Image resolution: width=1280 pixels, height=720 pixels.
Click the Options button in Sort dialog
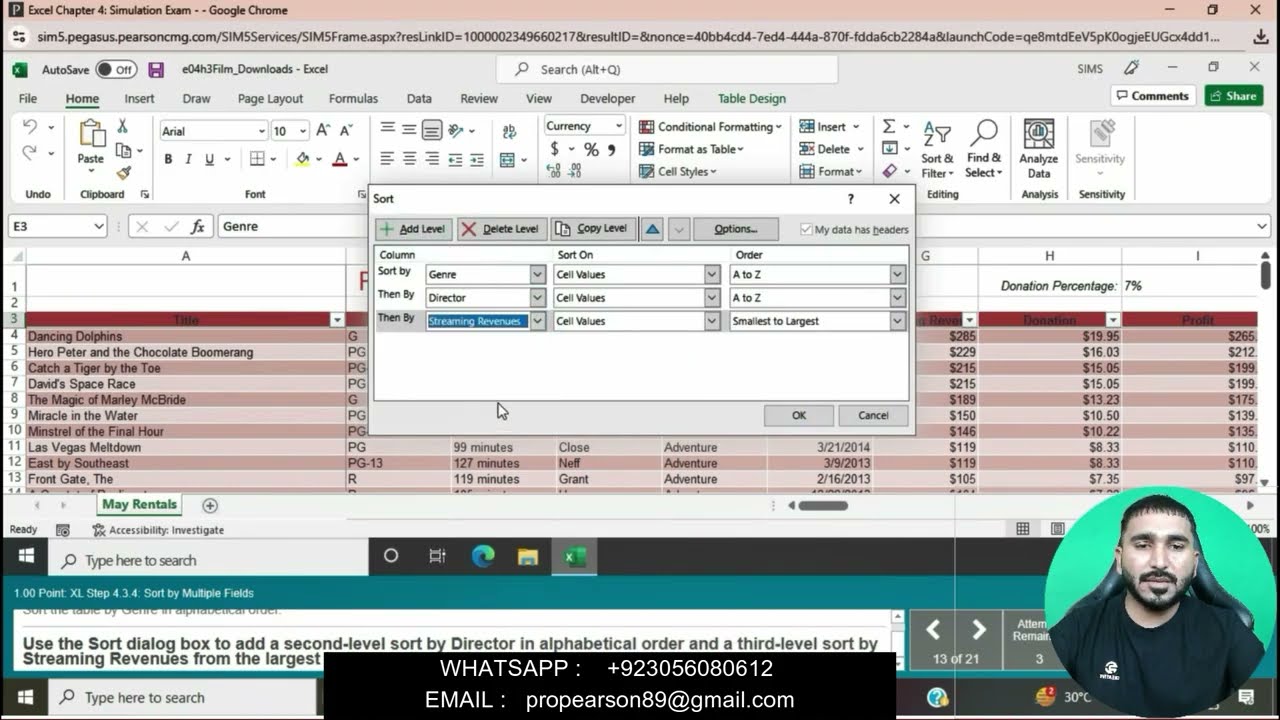pyautogui.click(x=735, y=229)
